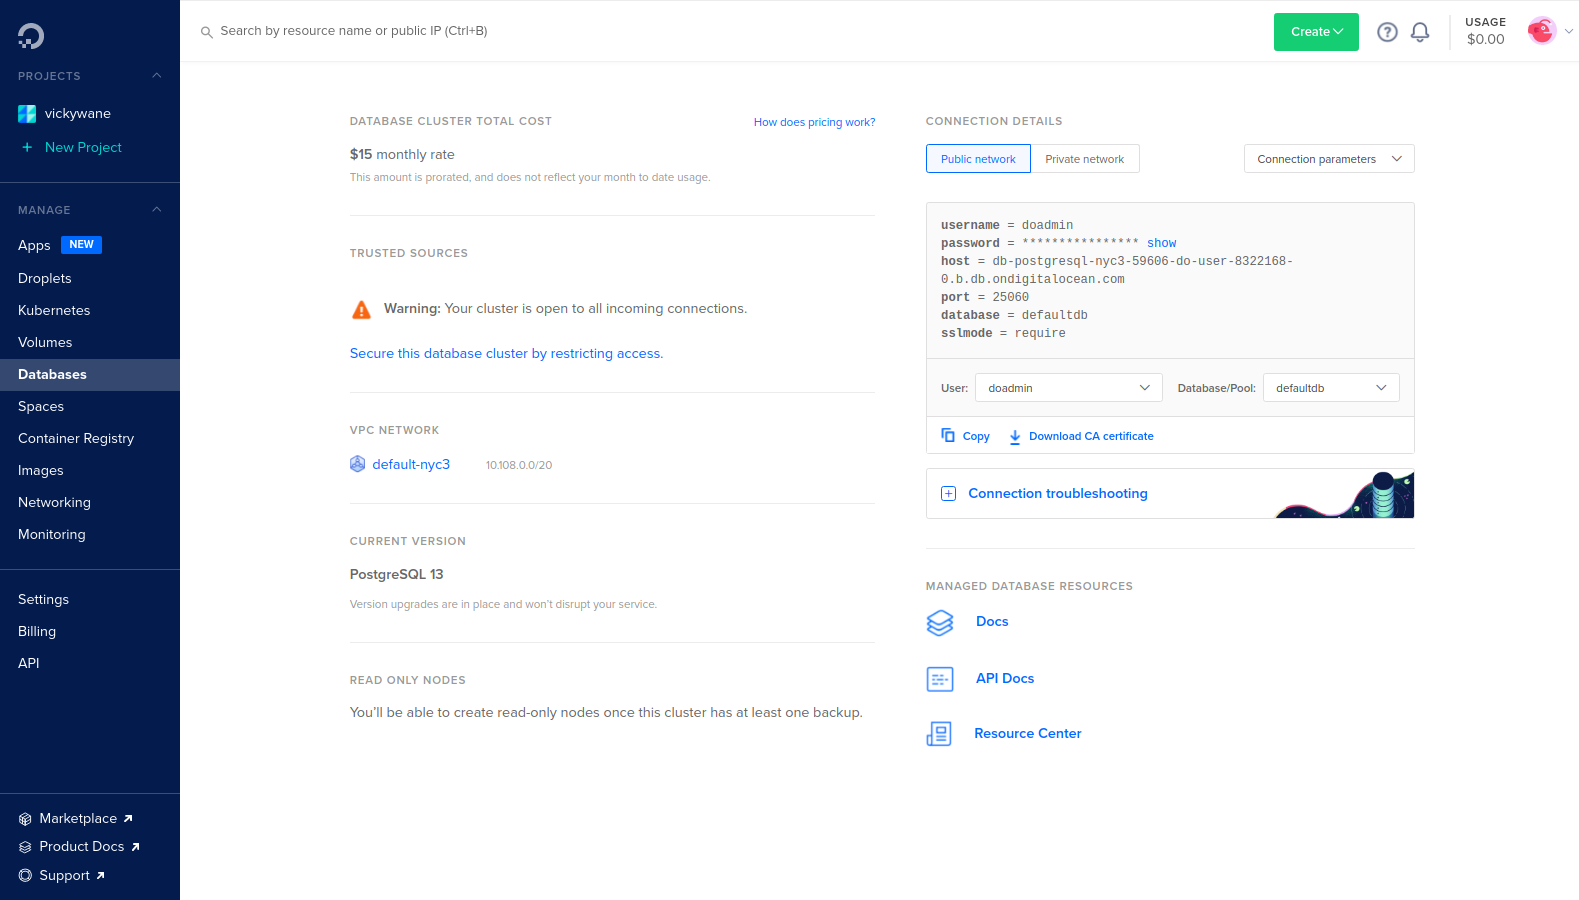
Task: Open Billing in the sidebar
Action: (x=37, y=632)
